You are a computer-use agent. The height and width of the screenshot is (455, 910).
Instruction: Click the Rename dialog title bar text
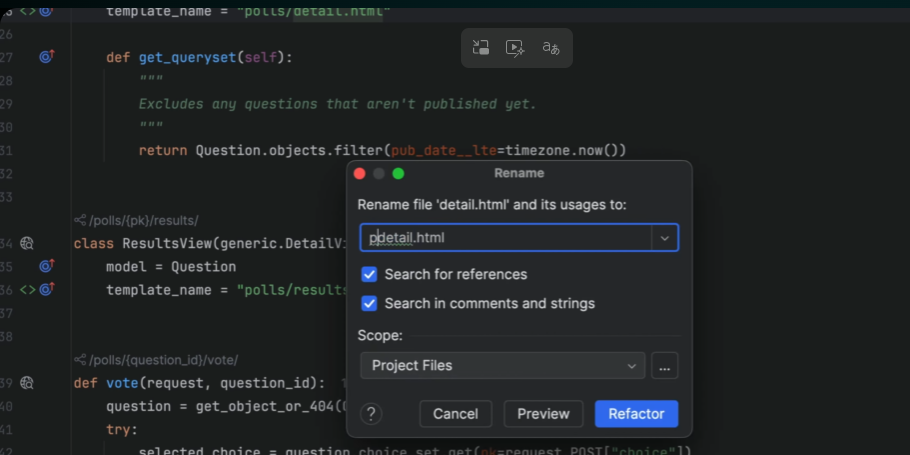[x=519, y=174]
